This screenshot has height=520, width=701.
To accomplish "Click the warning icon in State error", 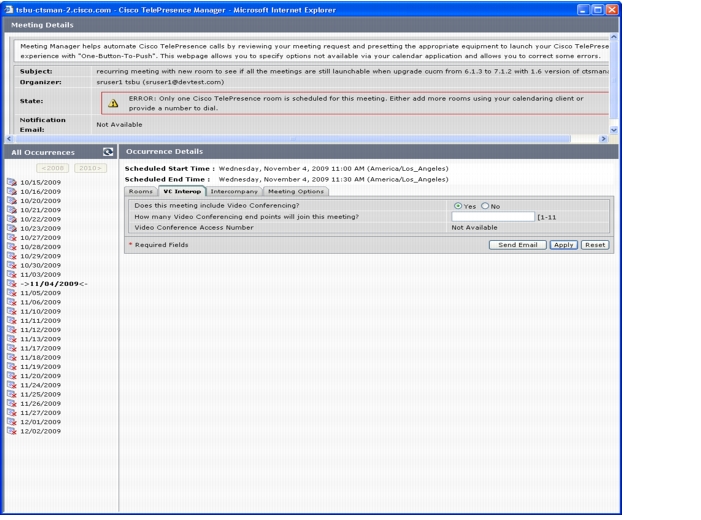I will [113, 103].
